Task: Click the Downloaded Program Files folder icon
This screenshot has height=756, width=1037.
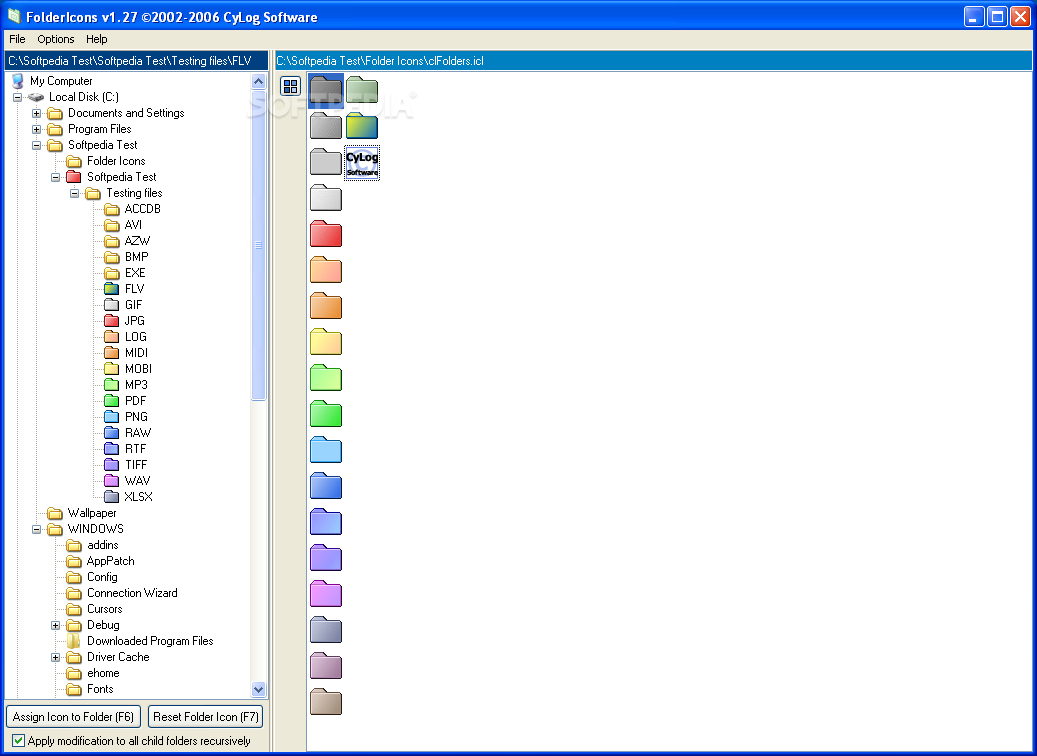Action: coord(74,641)
